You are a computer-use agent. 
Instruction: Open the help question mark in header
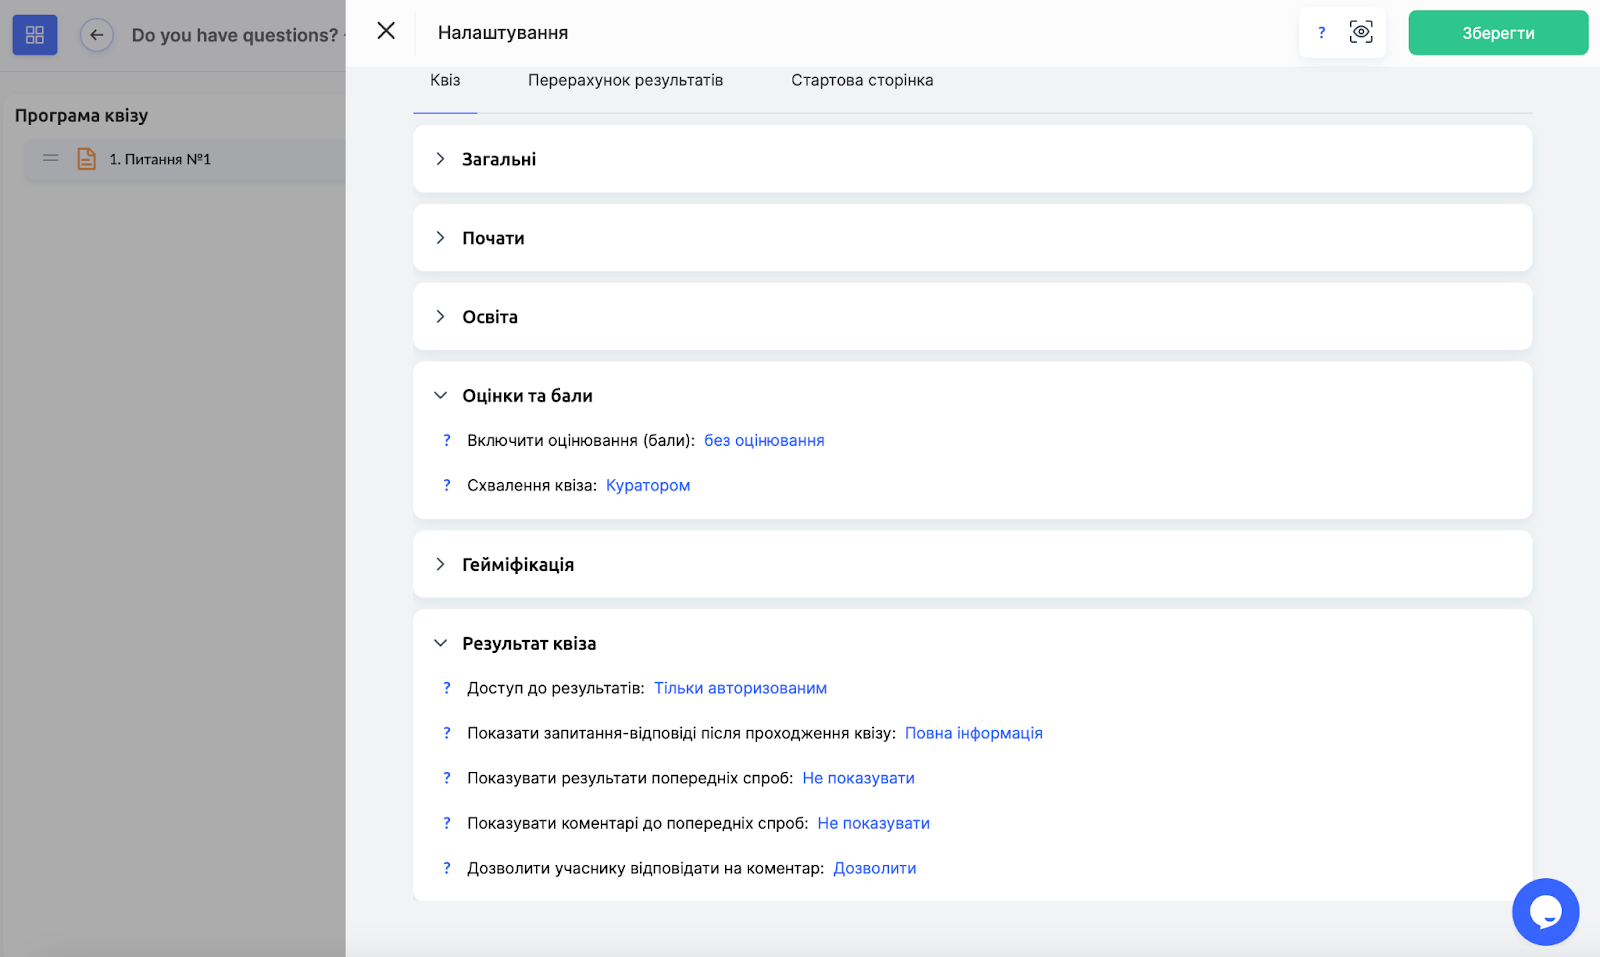tap(1321, 33)
